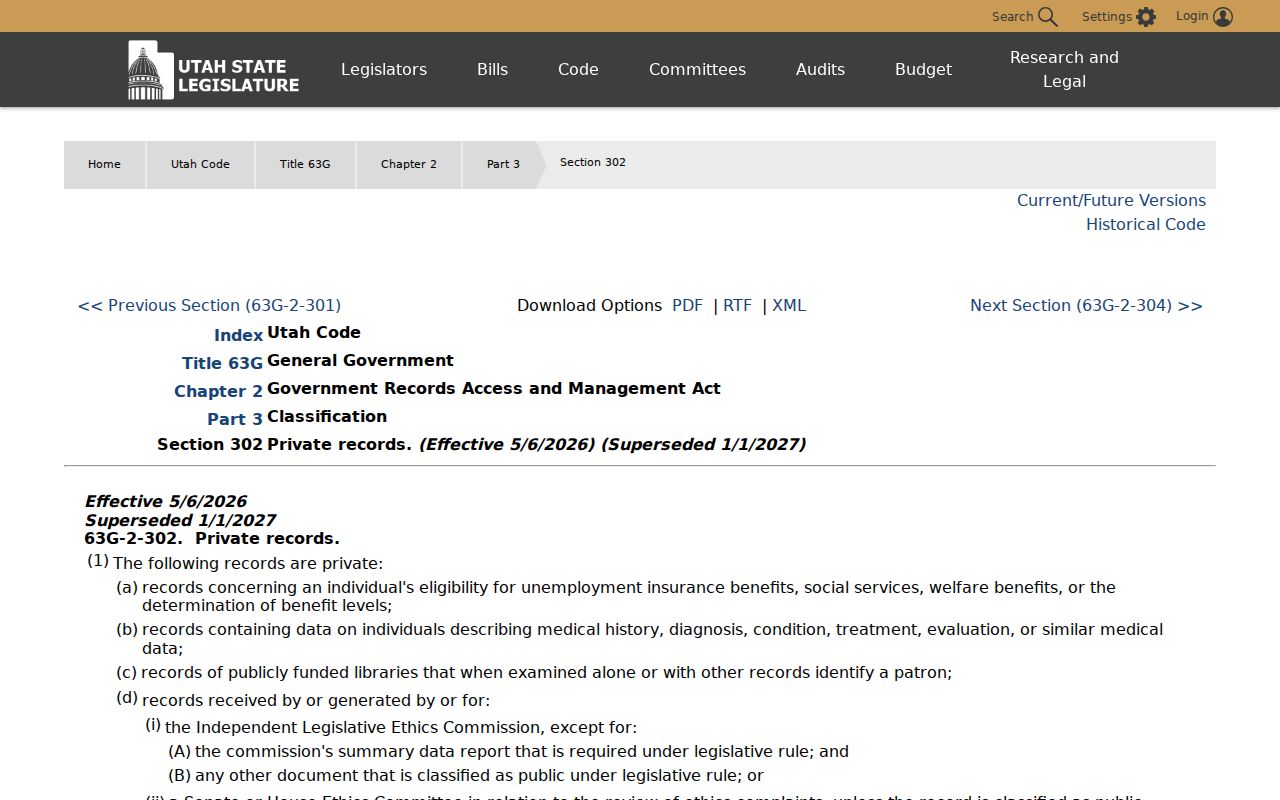The image size is (1280, 800).
Task: Open the Legislators menu
Action: pos(384,69)
